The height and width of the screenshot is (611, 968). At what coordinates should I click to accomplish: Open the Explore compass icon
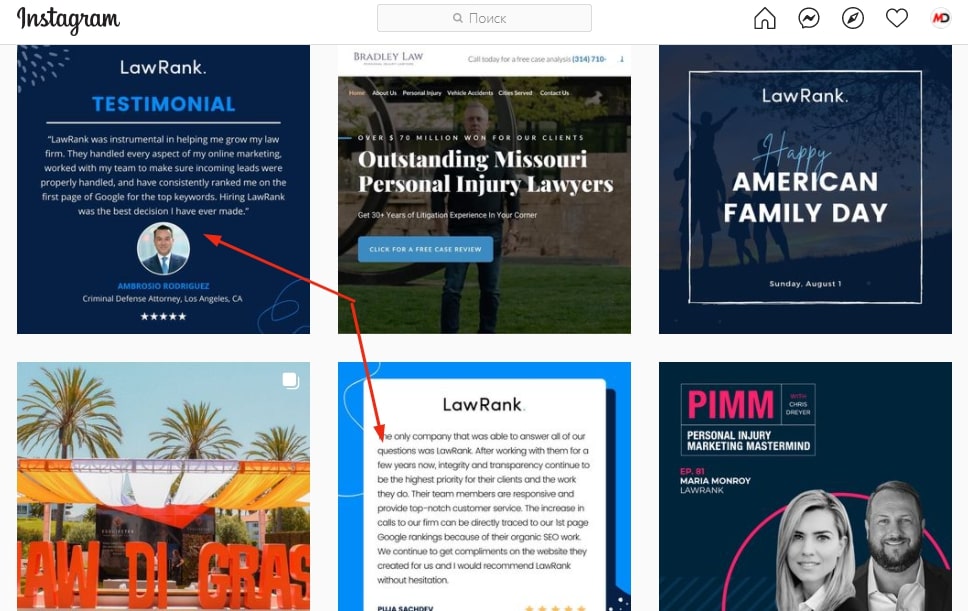853,18
